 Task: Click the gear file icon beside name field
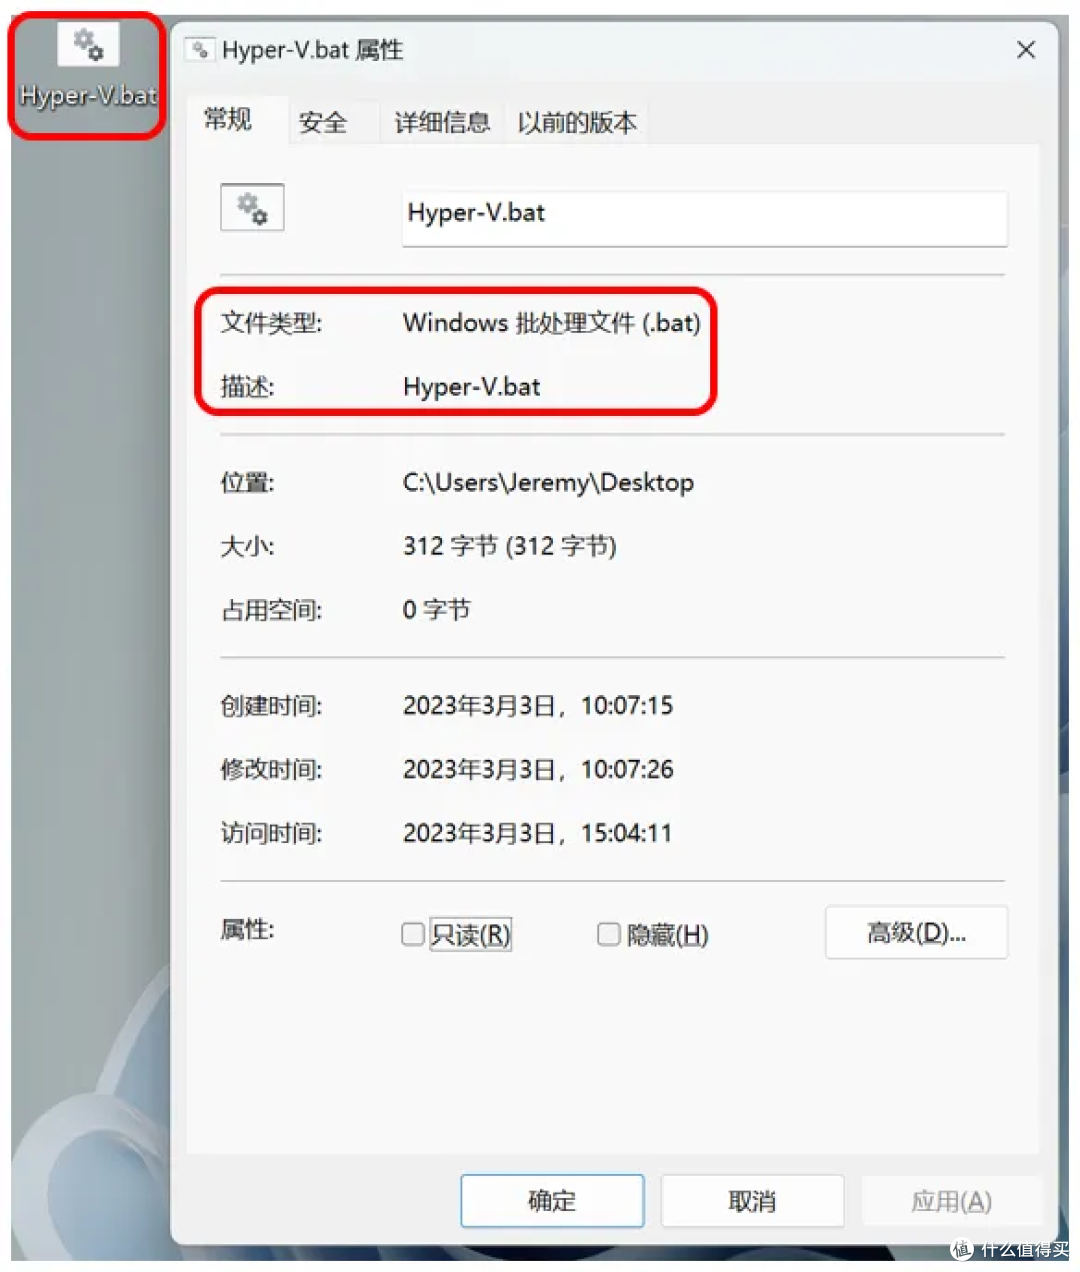252,208
